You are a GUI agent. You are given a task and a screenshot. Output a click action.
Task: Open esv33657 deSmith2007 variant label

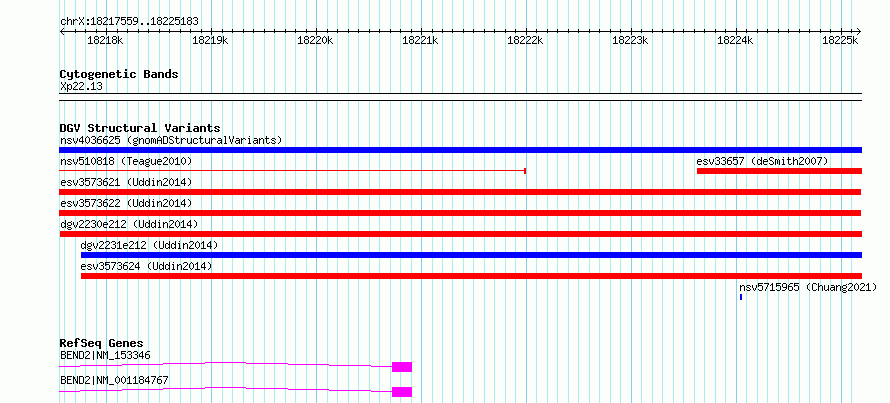tap(762, 161)
